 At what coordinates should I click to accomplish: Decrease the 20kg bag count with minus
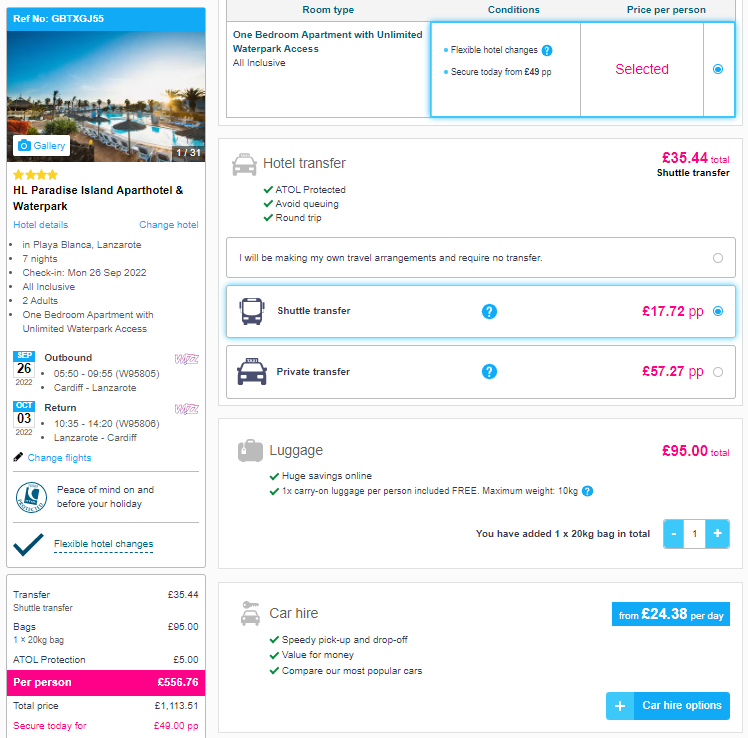(674, 534)
